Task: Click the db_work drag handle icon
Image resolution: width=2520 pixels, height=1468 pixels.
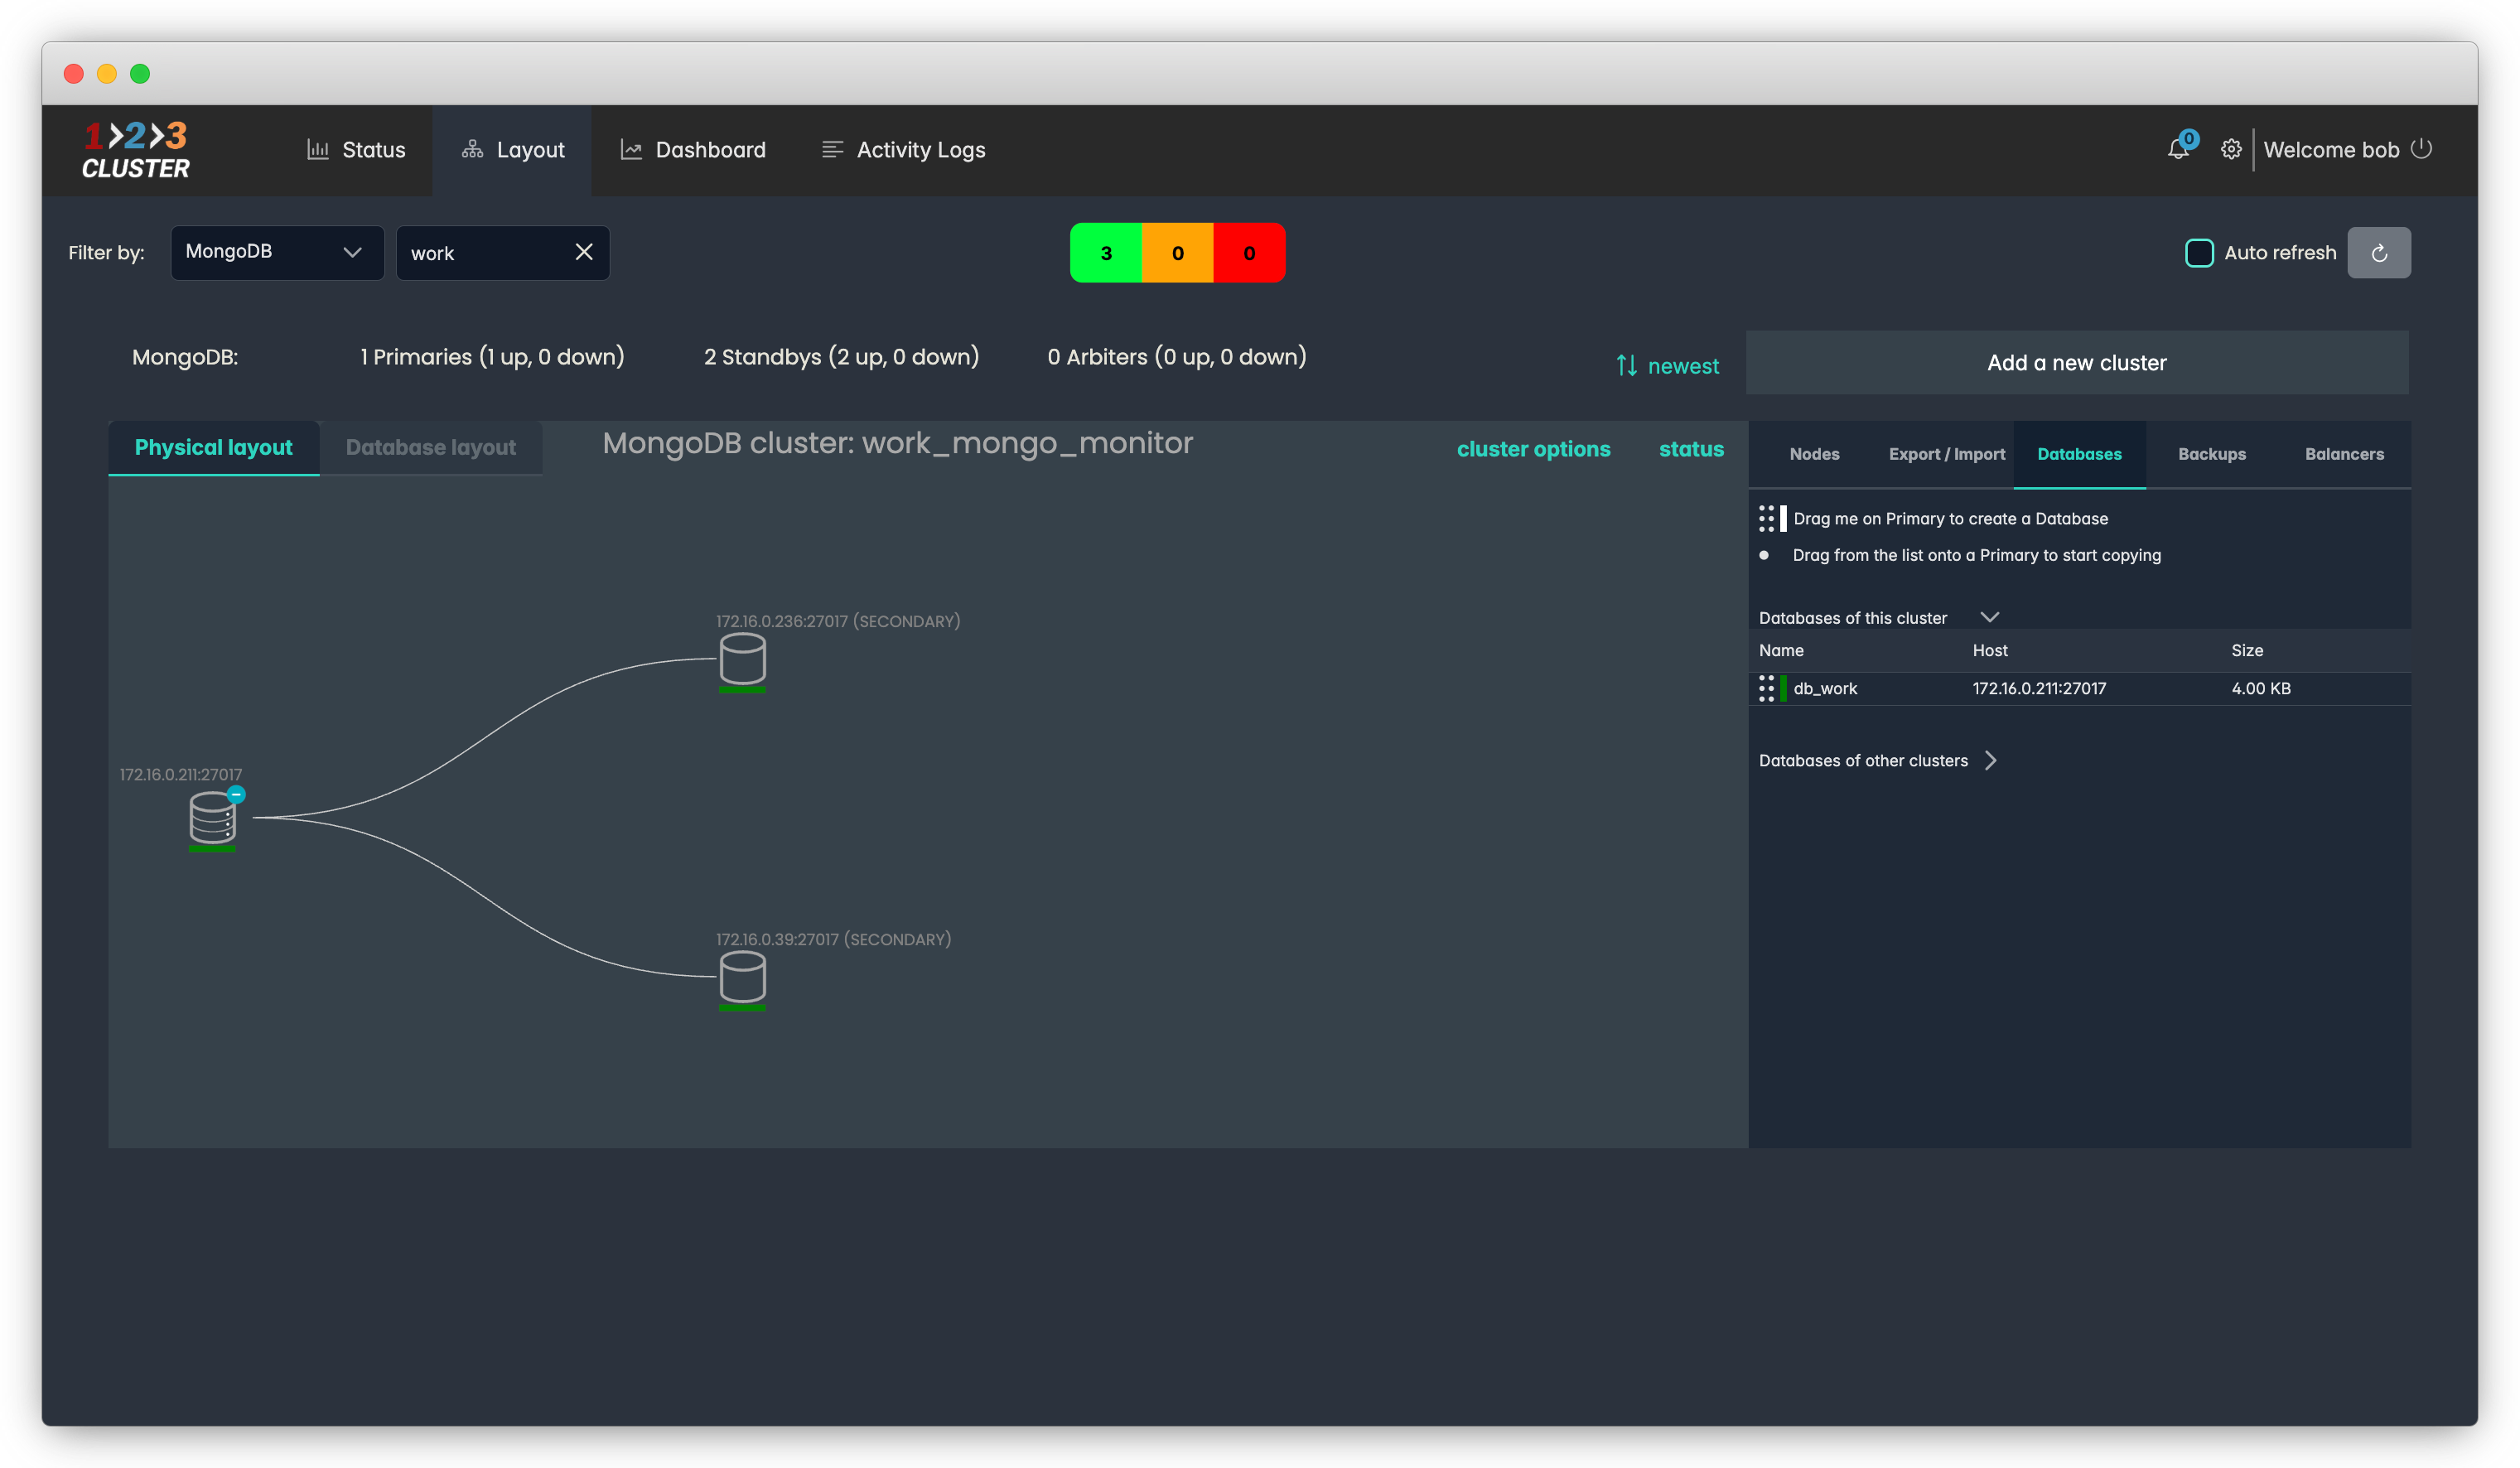Action: click(x=1766, y=688)
